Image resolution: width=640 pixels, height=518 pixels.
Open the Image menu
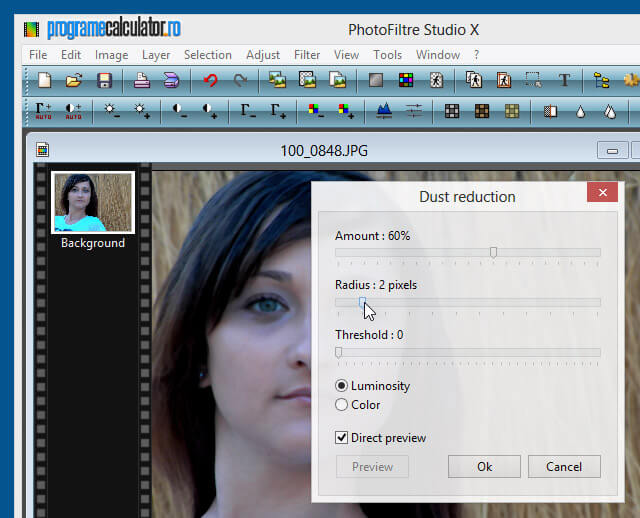[x=111, y=55]
